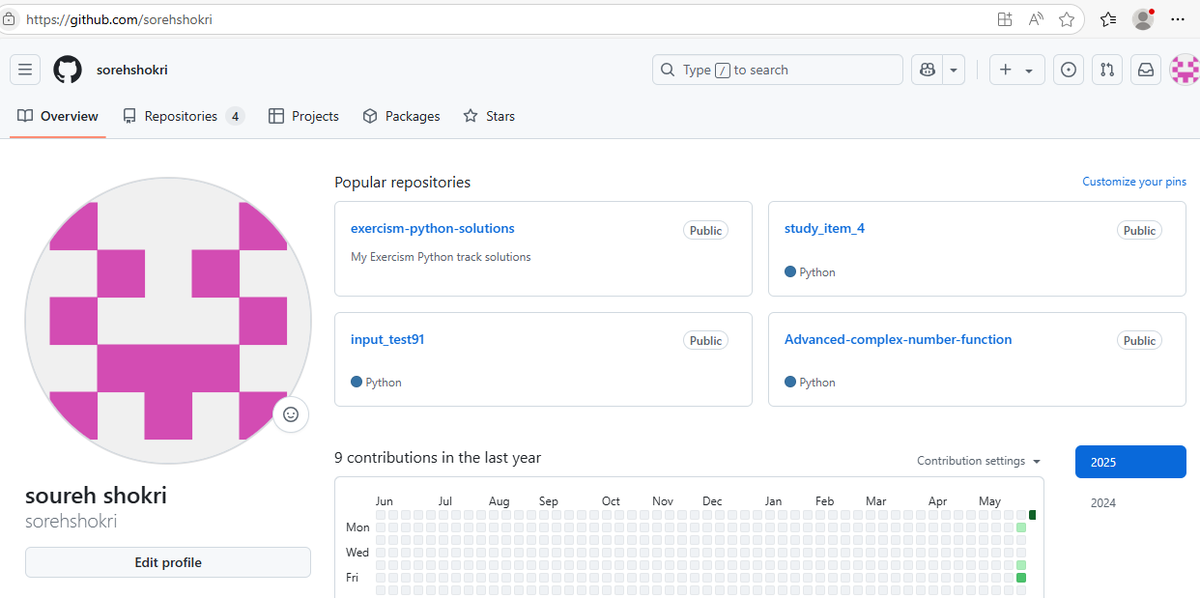
Task: Click the browser profile account icon
Action: [x=1143, y=19]
